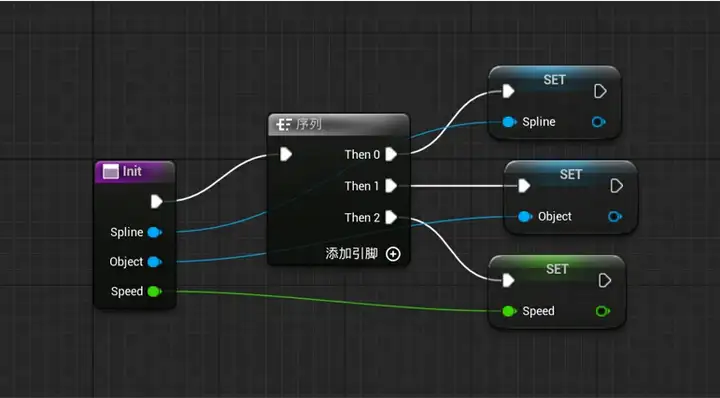Click the Object label in SET node
This screenshot has width=720, height=398.
tap(555, 217)
